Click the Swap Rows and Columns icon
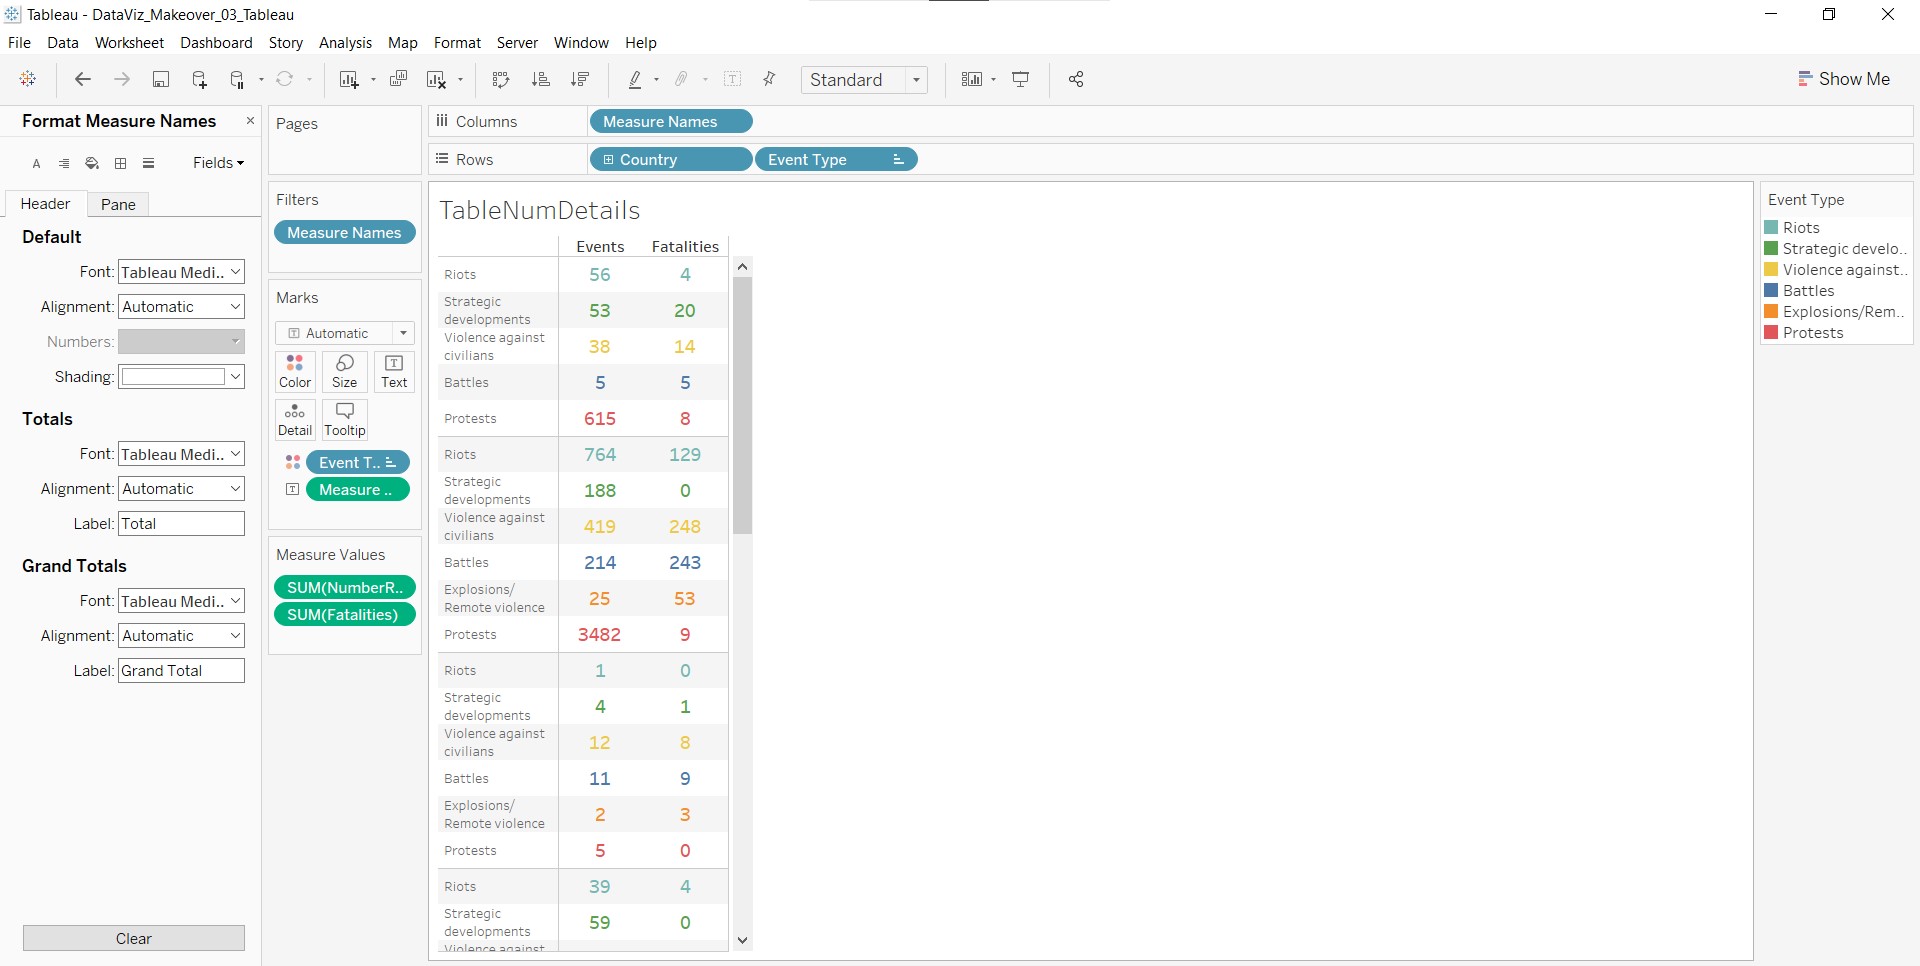 pyautogui.click(x=501, y=80)
